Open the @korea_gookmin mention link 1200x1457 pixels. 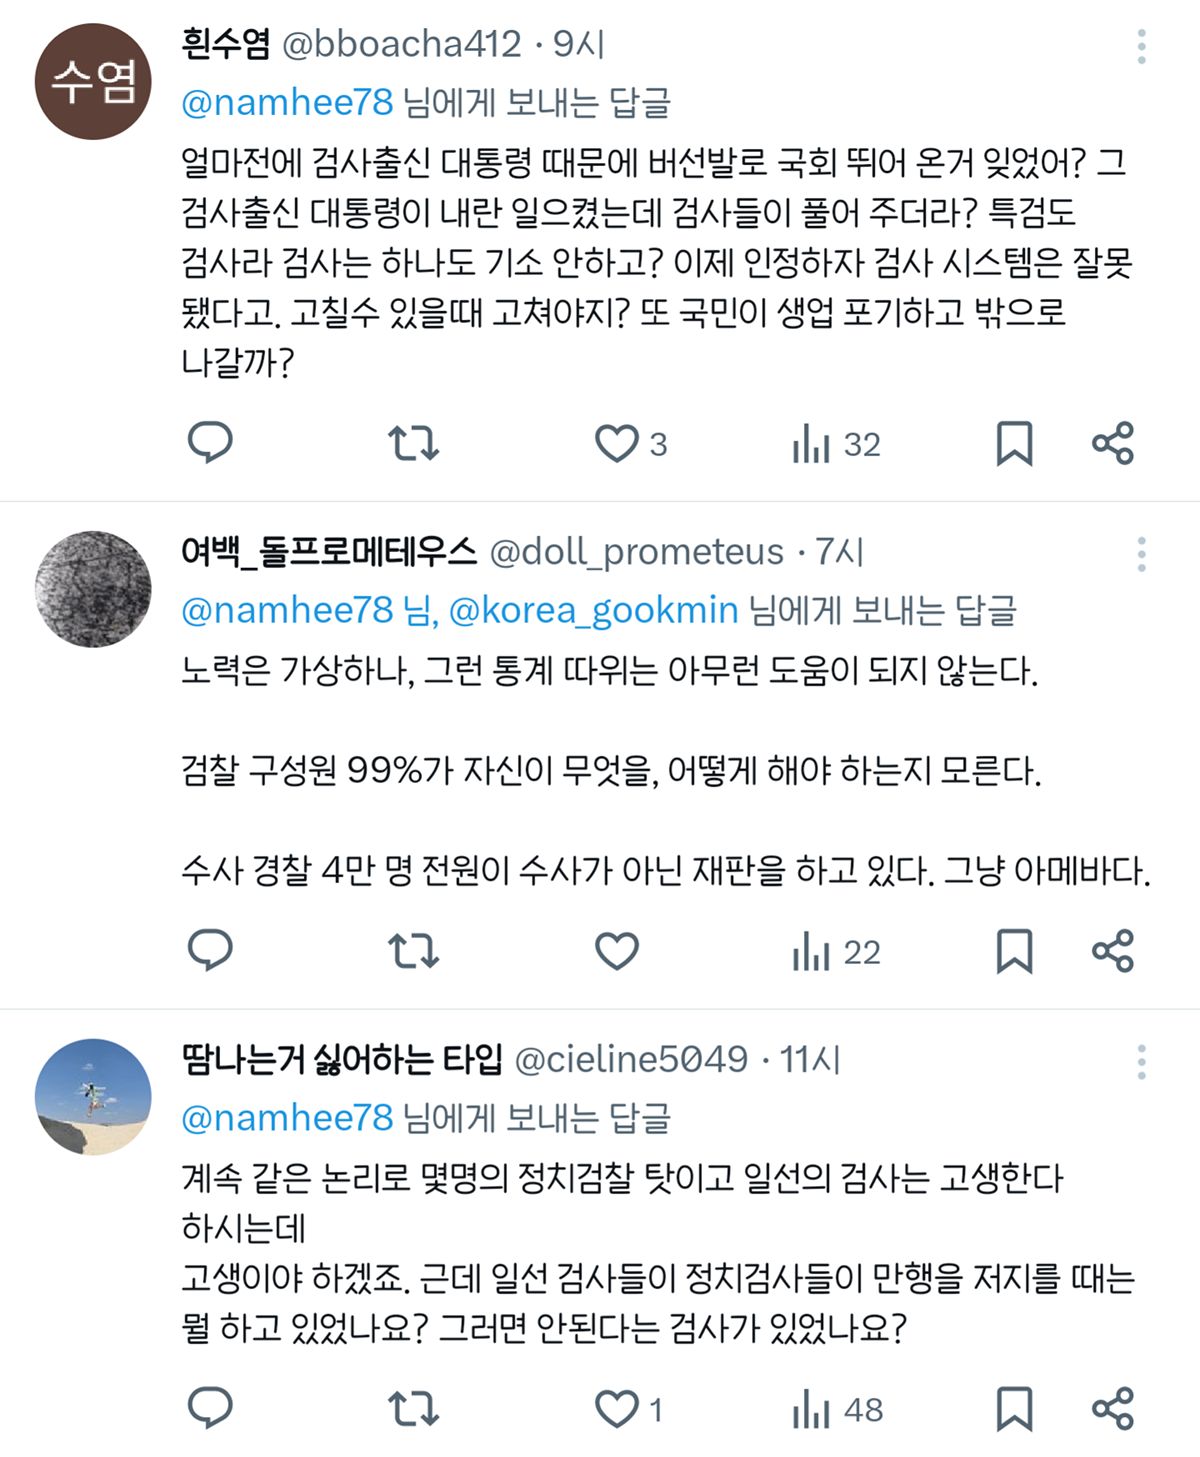(x=593, y=610)
